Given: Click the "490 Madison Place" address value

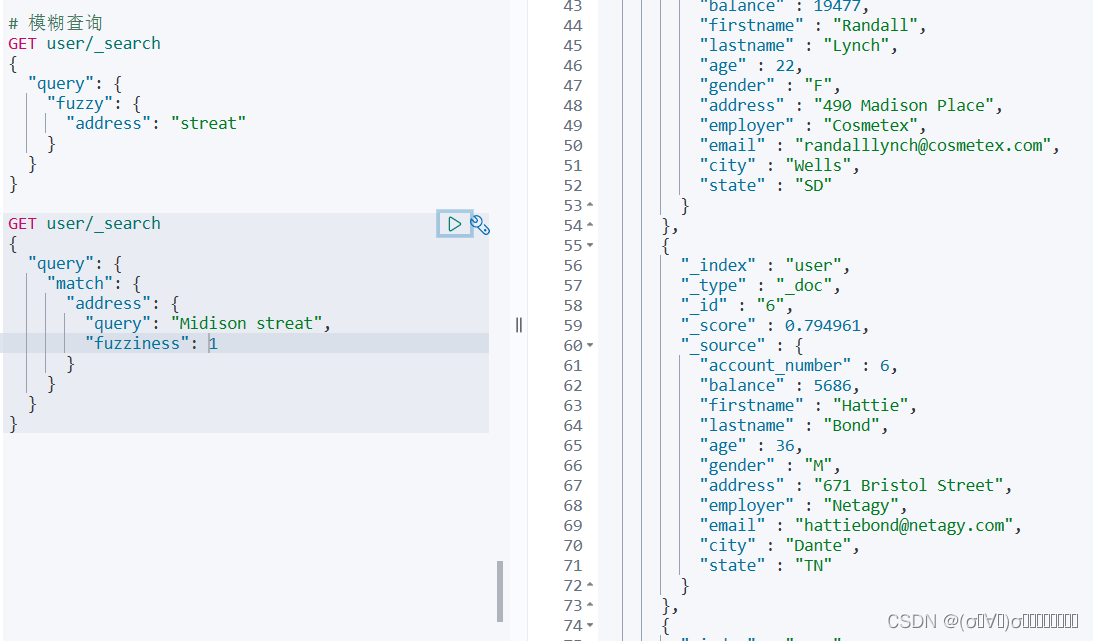Looking at the screenshot, I should 903,105.
